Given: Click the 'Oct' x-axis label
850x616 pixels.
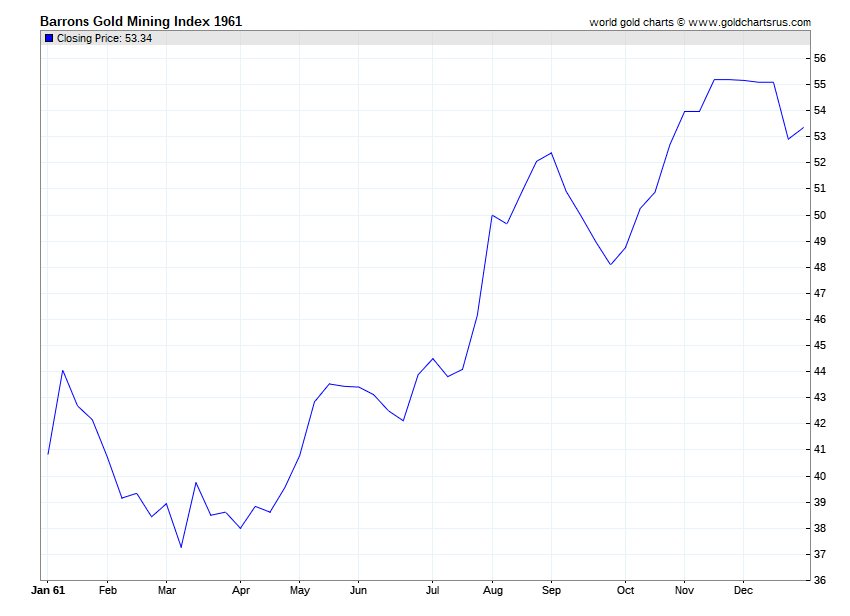Looking at the screenshot, I should (x=625, y=590).
